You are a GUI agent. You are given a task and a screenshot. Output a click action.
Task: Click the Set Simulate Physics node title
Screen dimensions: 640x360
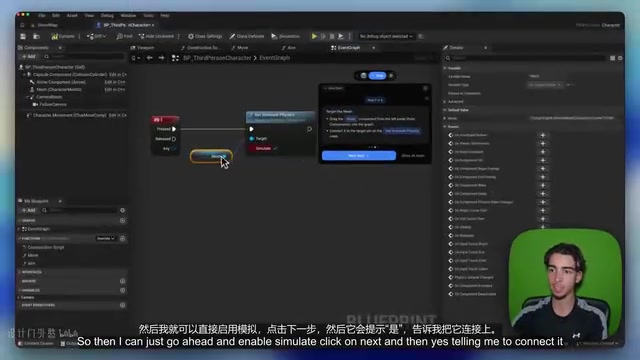tap(274, 115)
